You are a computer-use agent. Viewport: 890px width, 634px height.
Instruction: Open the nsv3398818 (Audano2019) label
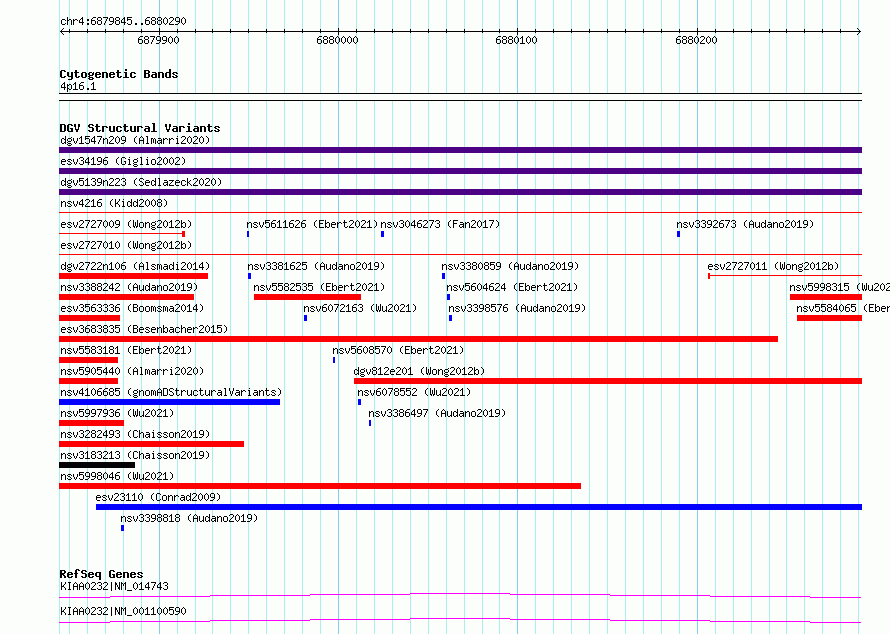tap(189, 518)
